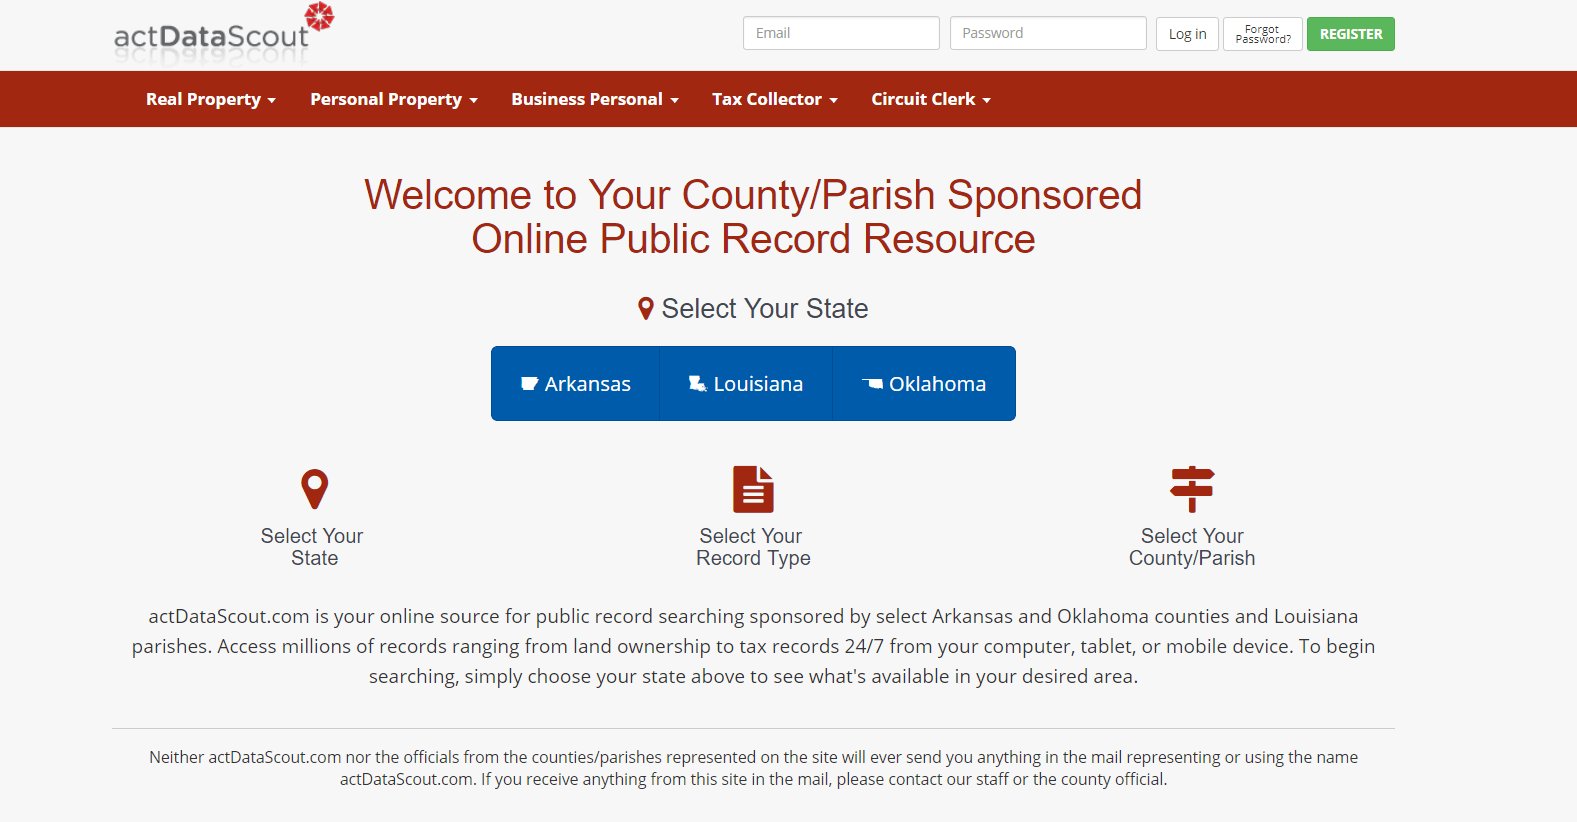Click the paragraph starting 'actDataScout.com is your online source'
This screenshot has width=1577, height=822.
click(753, 646)
